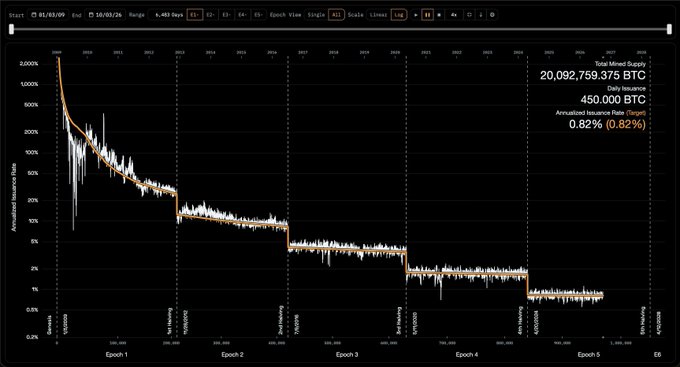Switch Epoch View to All

[x=336, y=15]
